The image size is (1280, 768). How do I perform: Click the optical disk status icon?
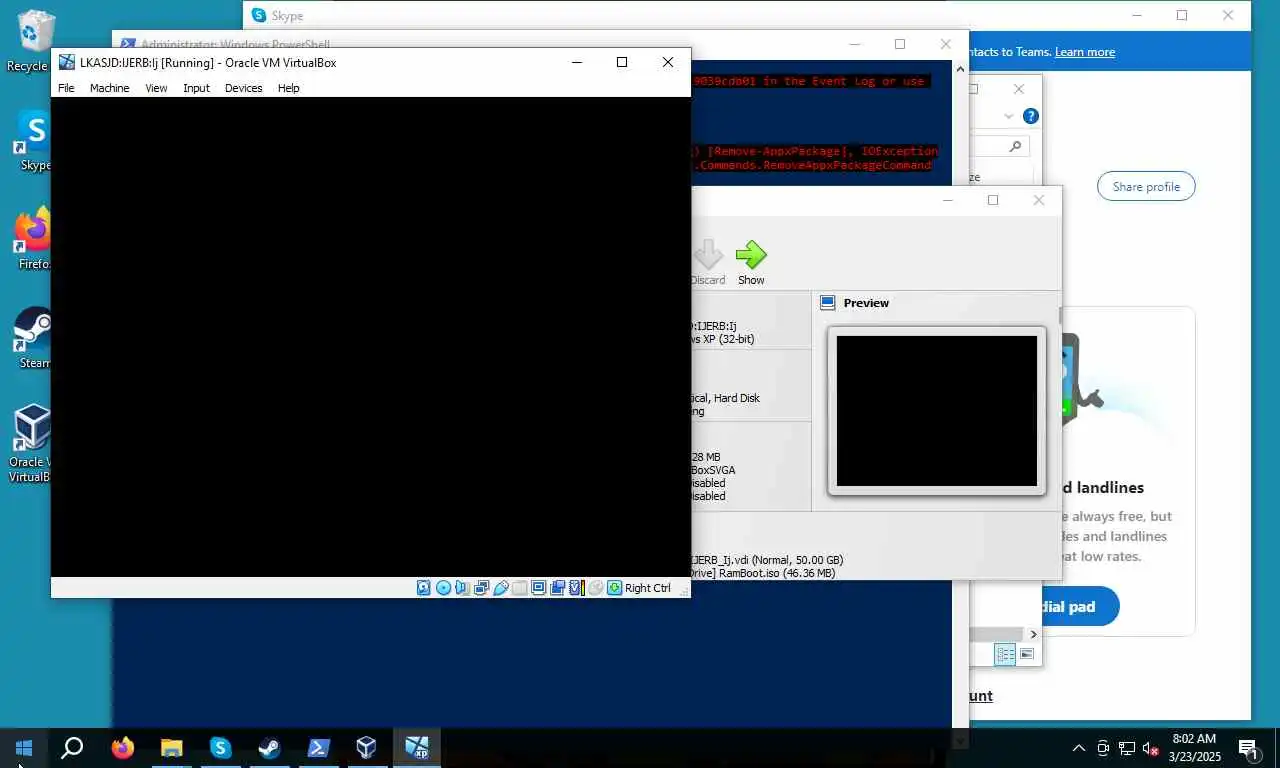443,588
